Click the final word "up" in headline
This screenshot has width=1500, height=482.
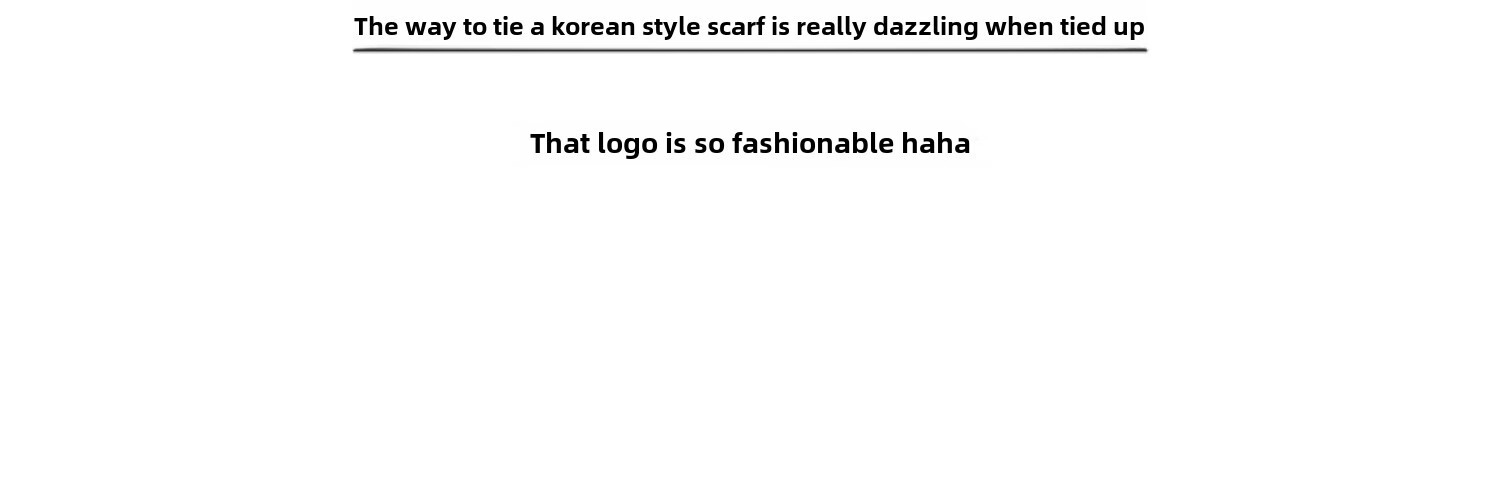point(1130,28)
